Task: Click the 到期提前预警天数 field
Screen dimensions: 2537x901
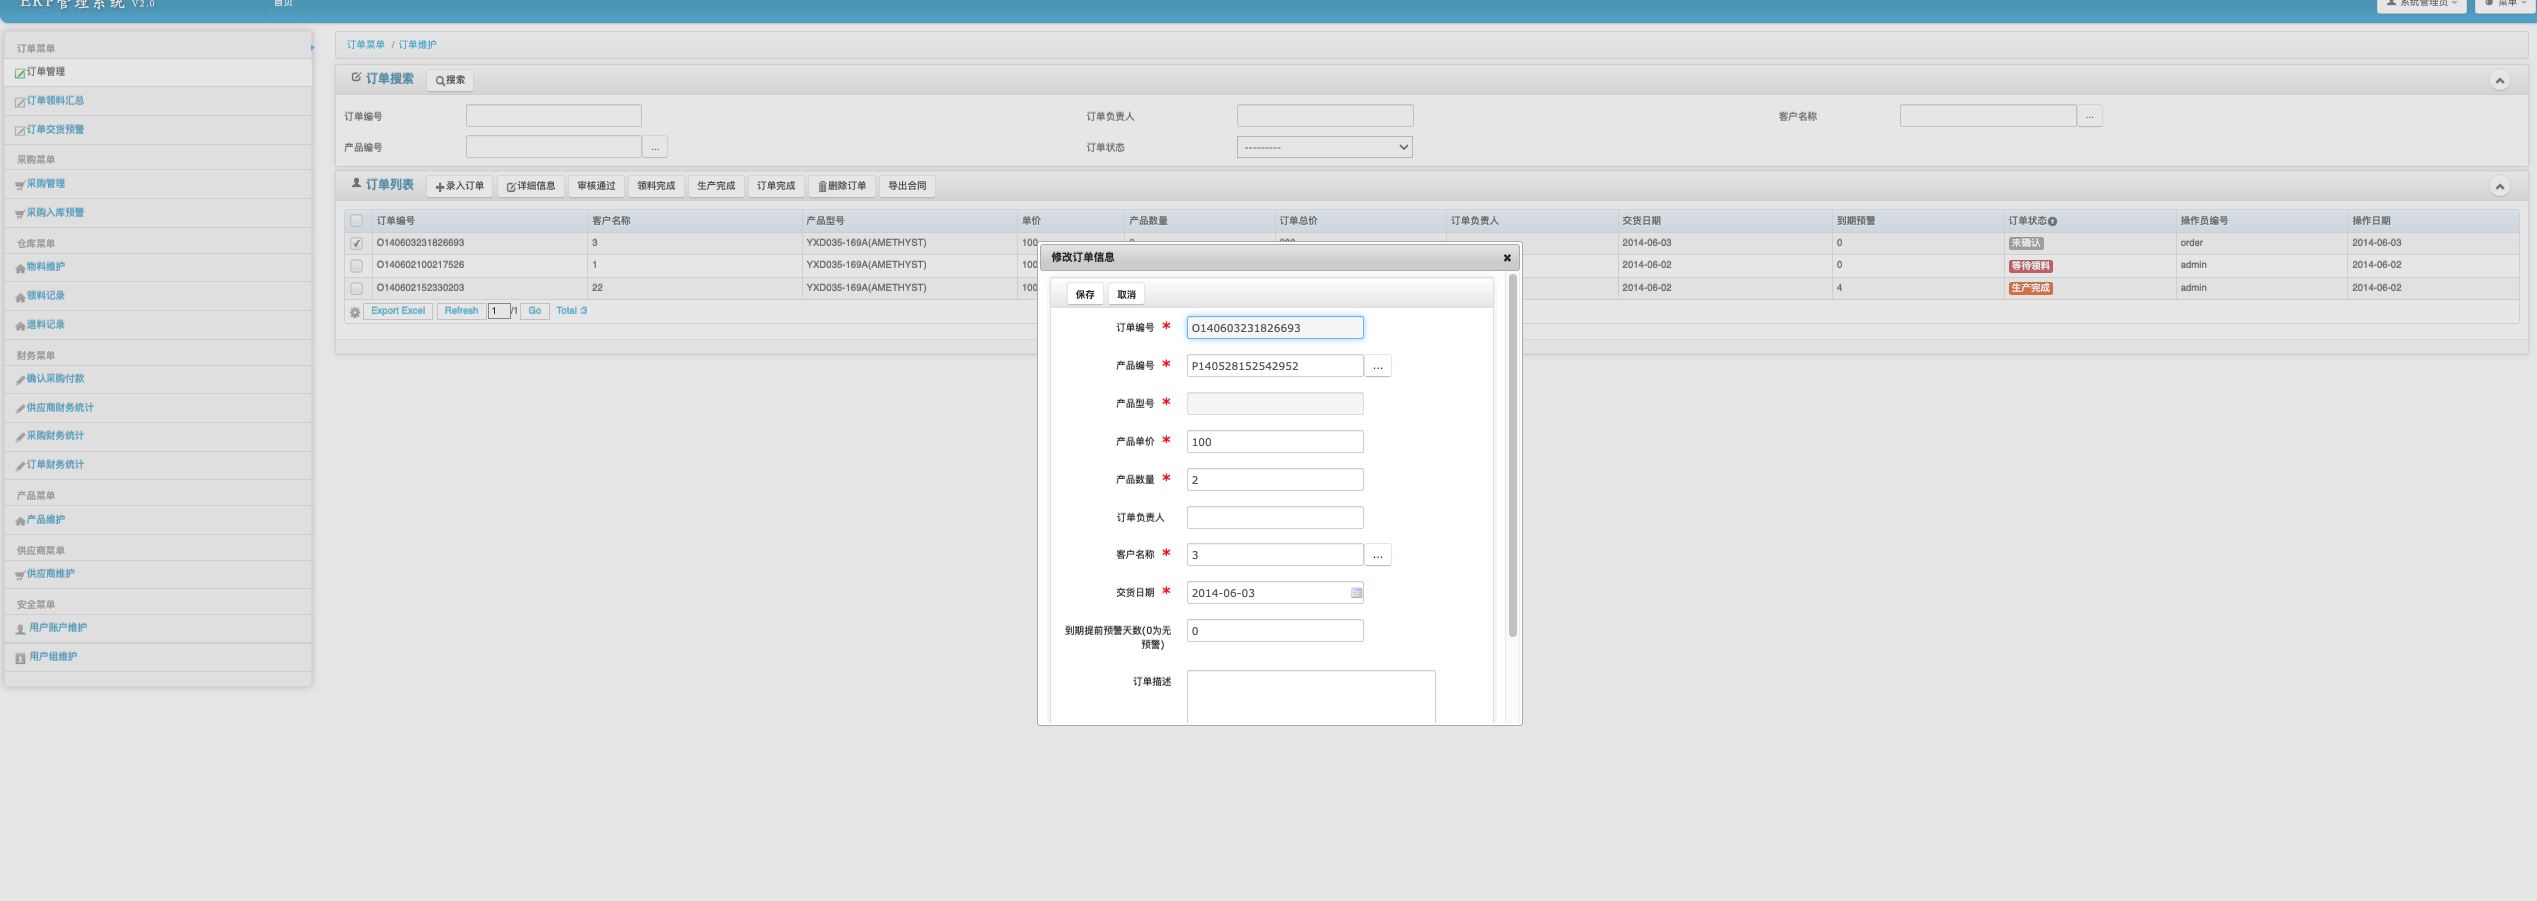Action: [x=1275, y=631]
